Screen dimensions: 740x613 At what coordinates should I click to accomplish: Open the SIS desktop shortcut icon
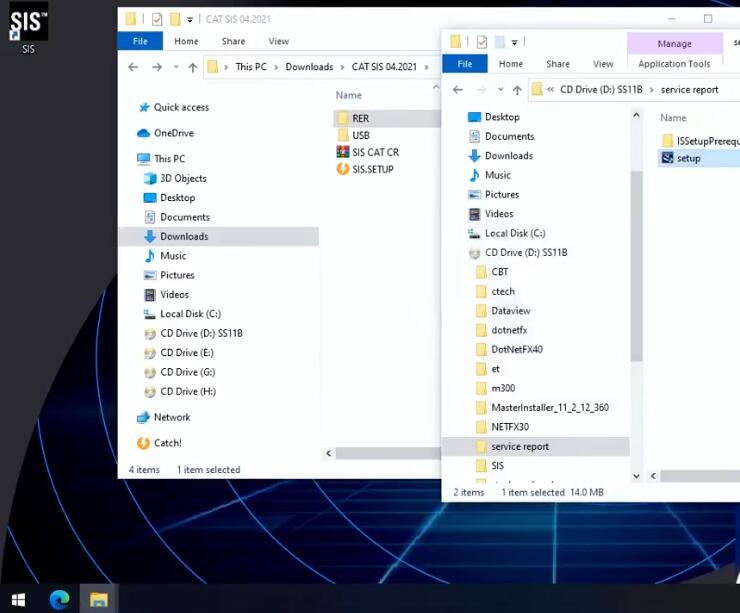[x=28, y=27]
